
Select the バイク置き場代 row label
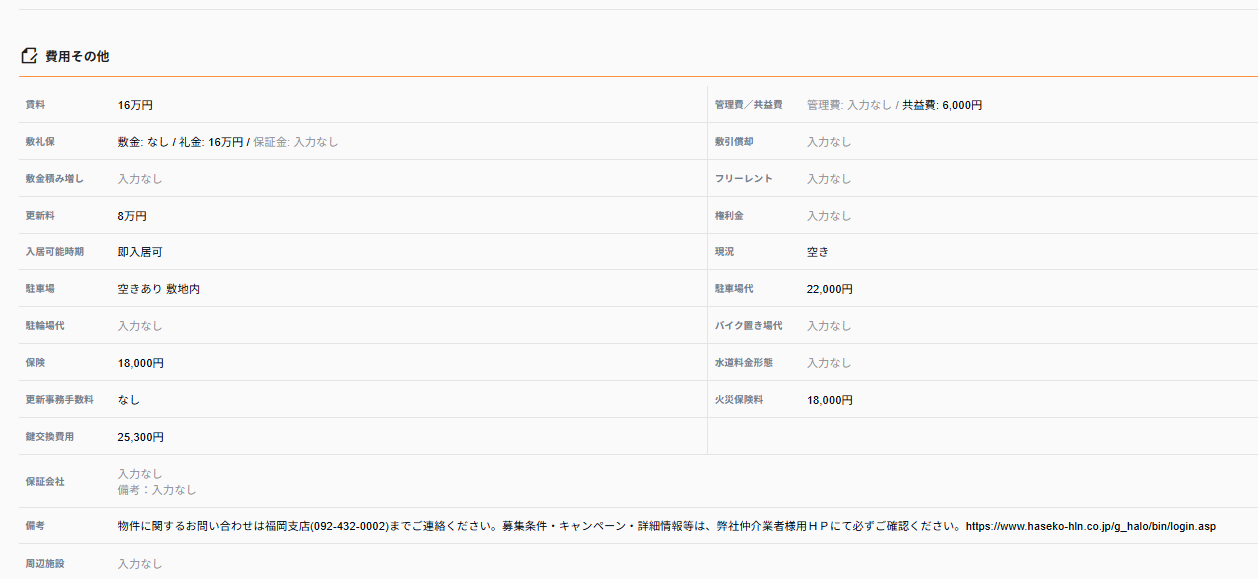point(748,326)
